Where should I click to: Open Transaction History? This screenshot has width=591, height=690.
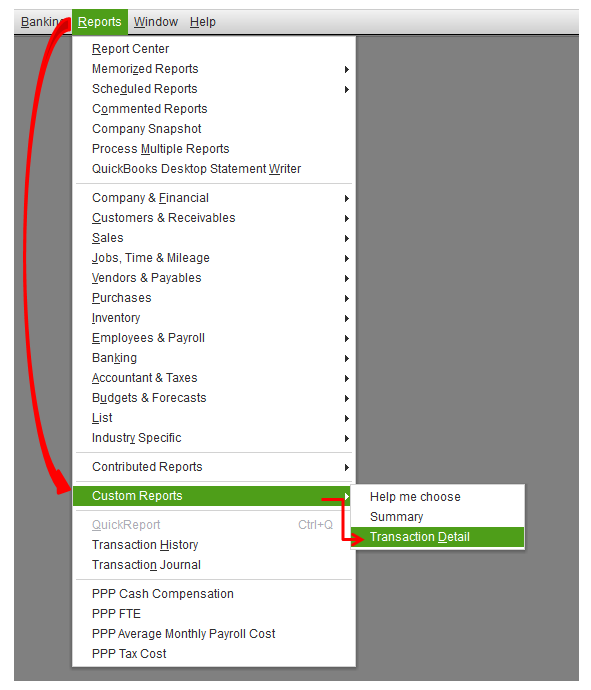coord(145,545)
